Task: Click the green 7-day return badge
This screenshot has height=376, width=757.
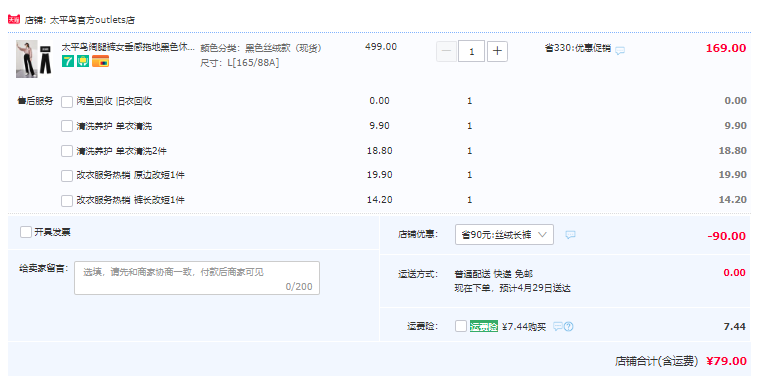Action: click(x=68, y=61)
